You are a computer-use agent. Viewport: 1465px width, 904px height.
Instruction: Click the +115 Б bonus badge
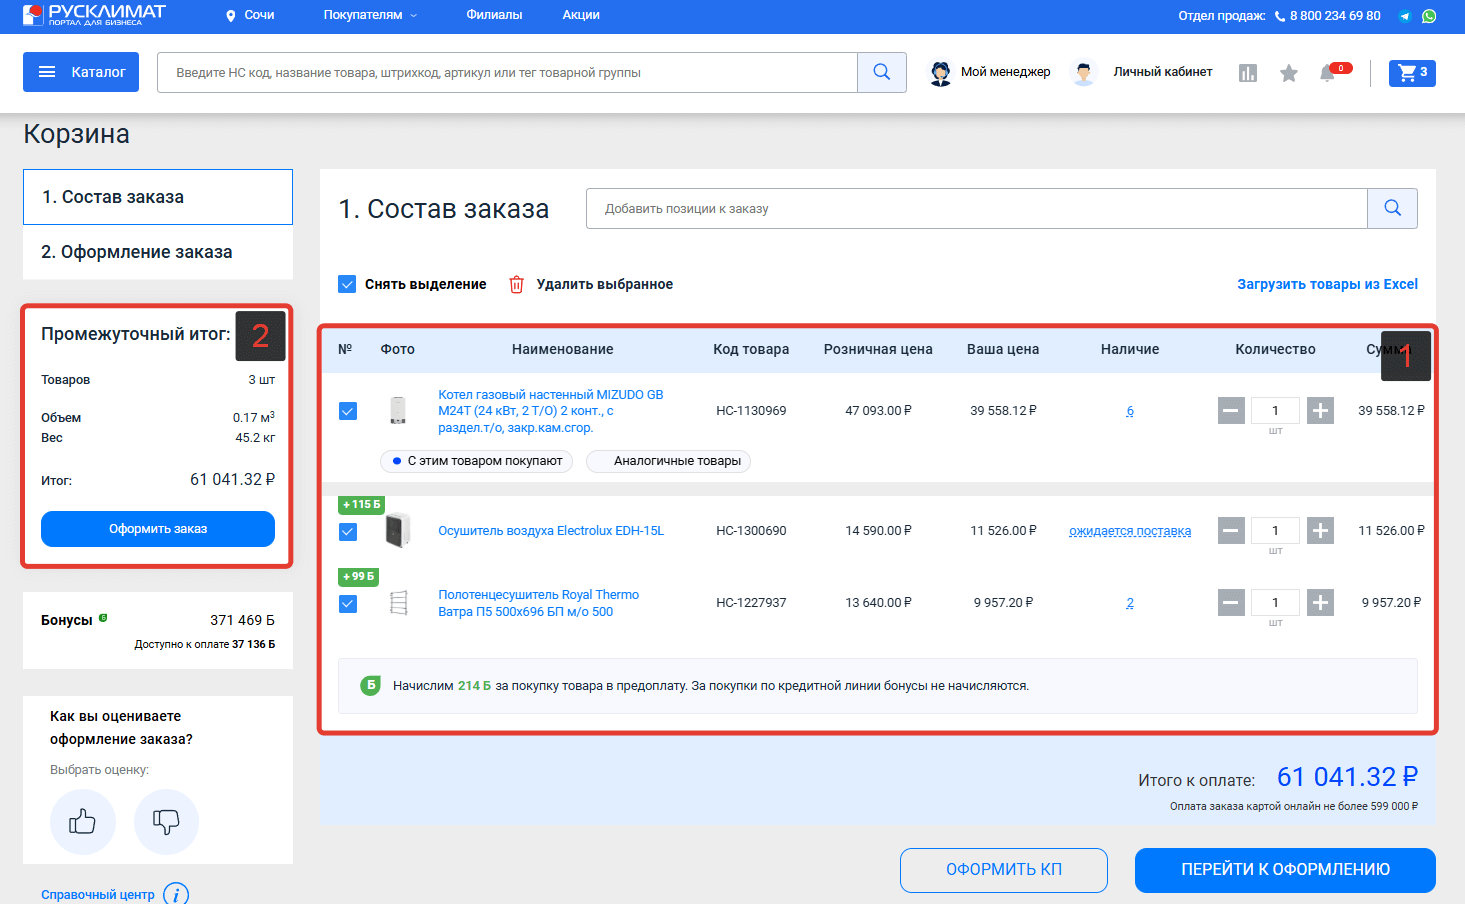(x=361, y=505)
